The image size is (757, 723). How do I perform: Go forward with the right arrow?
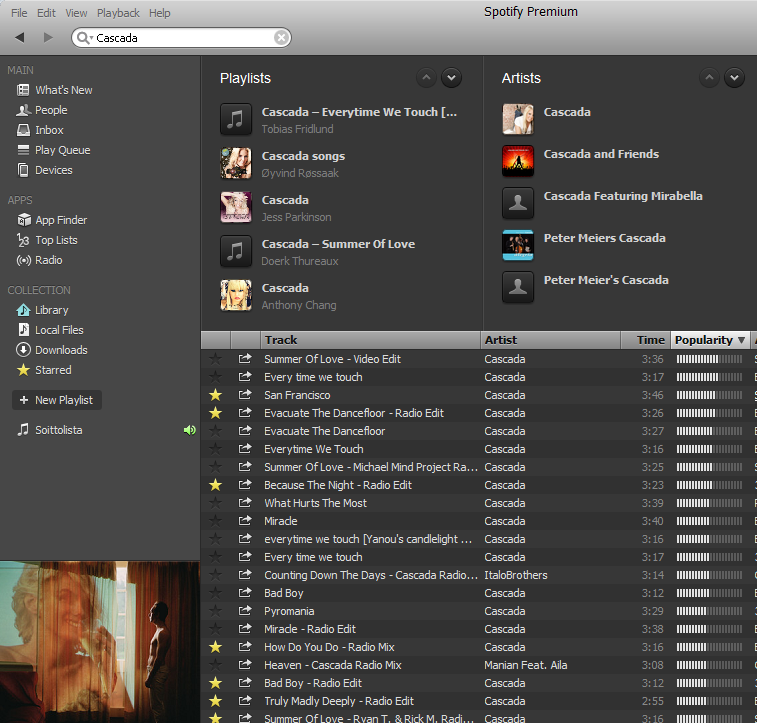(48, 37)
